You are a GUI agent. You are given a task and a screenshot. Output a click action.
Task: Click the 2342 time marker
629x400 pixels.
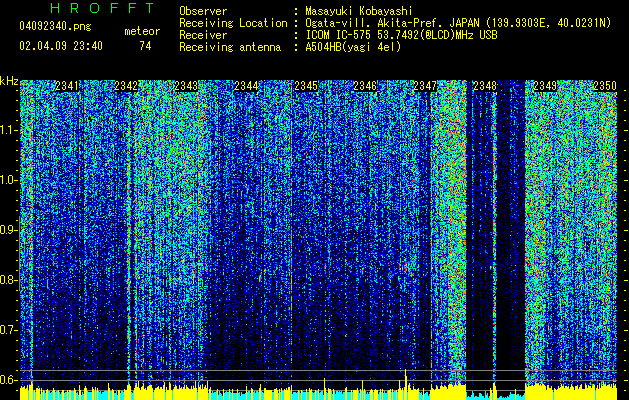pos(126,86)
